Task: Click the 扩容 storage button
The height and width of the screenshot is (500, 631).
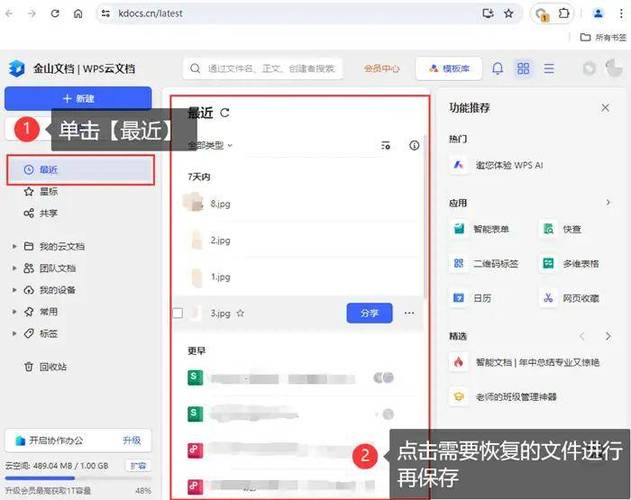Action: (x=138, y=466)
